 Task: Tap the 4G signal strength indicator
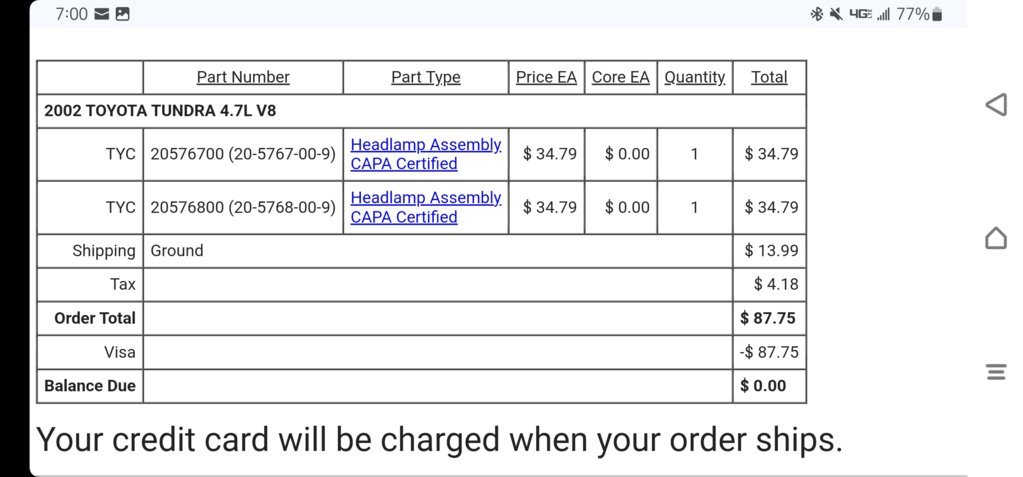(x=870, y=14)
